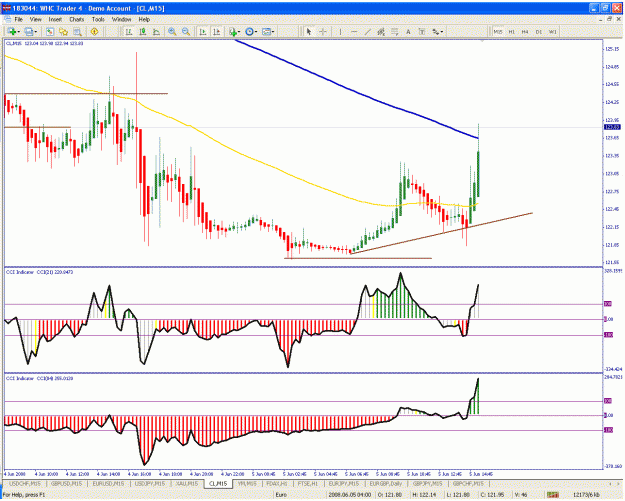Restore the inner chart window

click(609, 19)
